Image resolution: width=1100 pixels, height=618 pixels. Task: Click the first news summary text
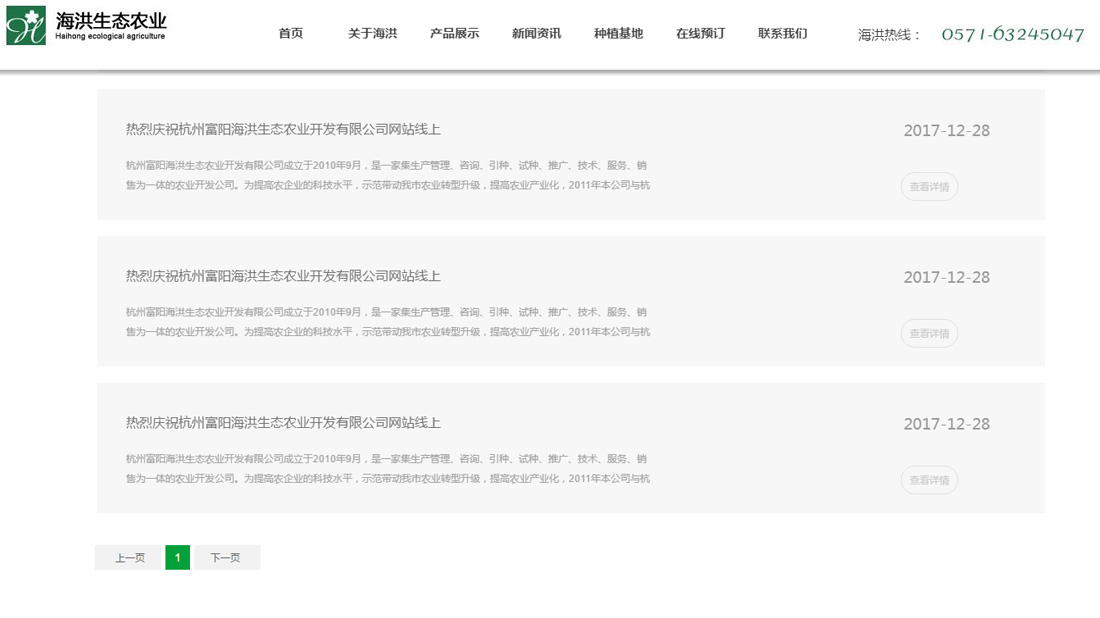pyautogui.click(x=385, y=175)
